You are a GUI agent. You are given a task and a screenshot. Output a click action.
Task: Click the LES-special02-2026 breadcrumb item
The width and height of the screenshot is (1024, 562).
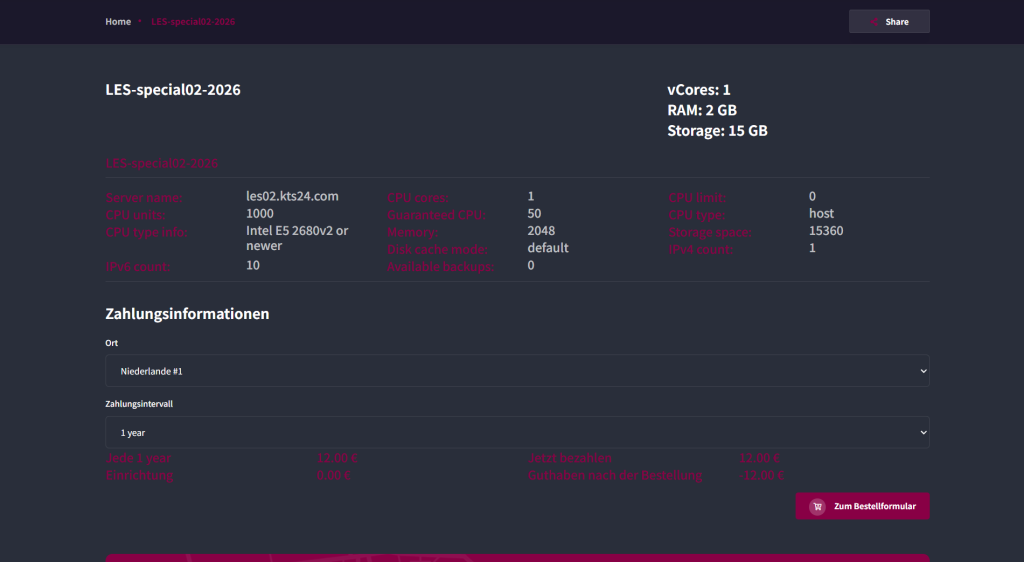193,22
